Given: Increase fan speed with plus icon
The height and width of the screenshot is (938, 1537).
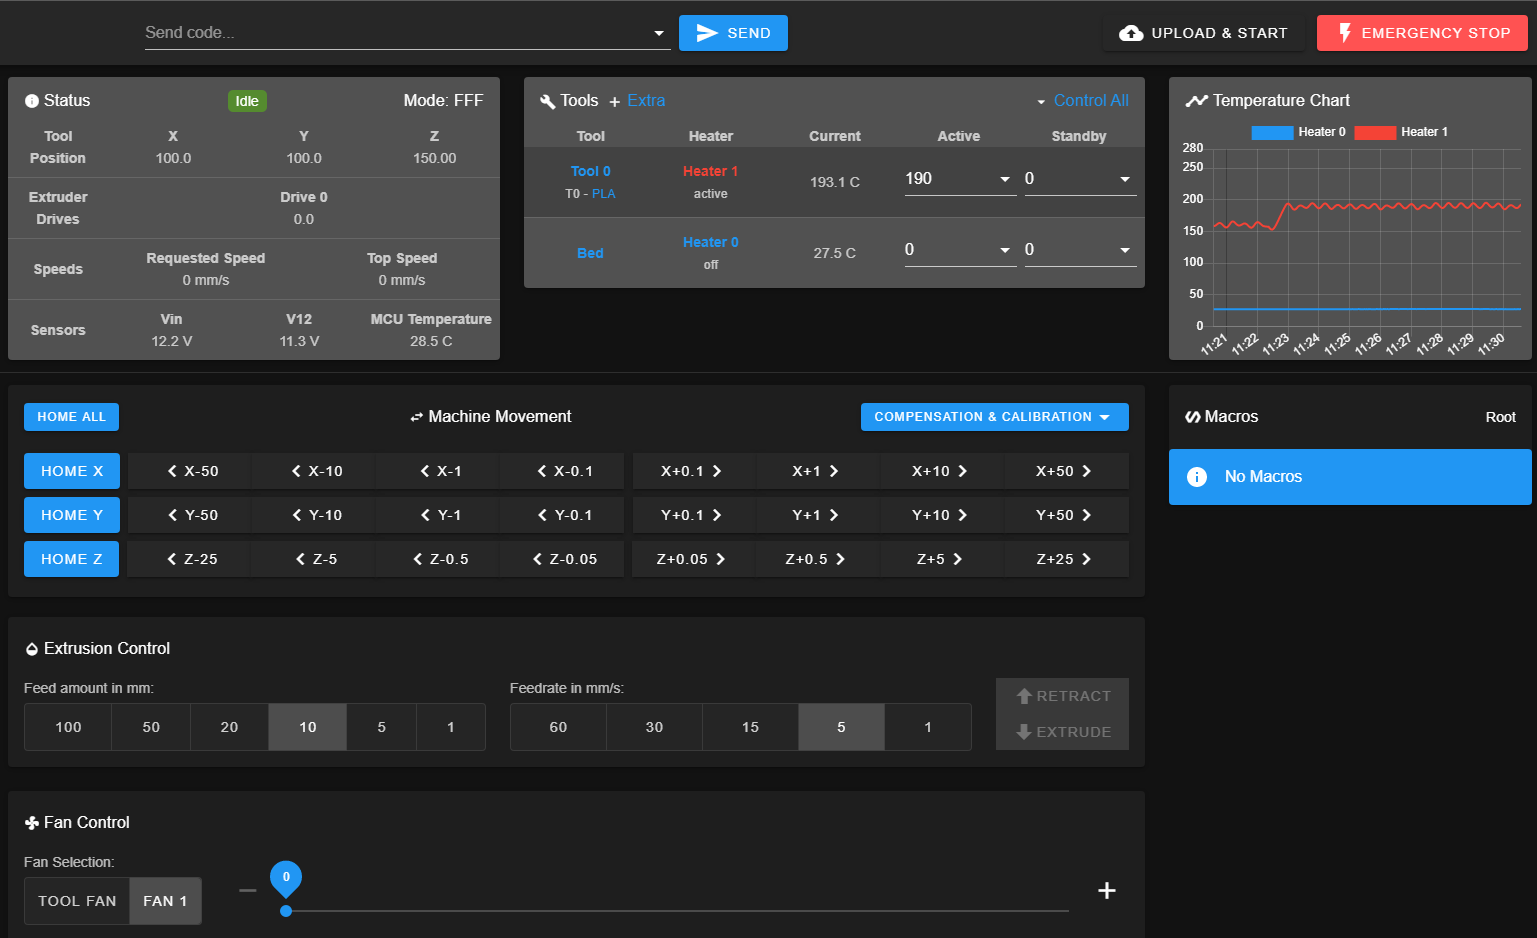Looking at the screenshot, I should tap(1107, 890).
